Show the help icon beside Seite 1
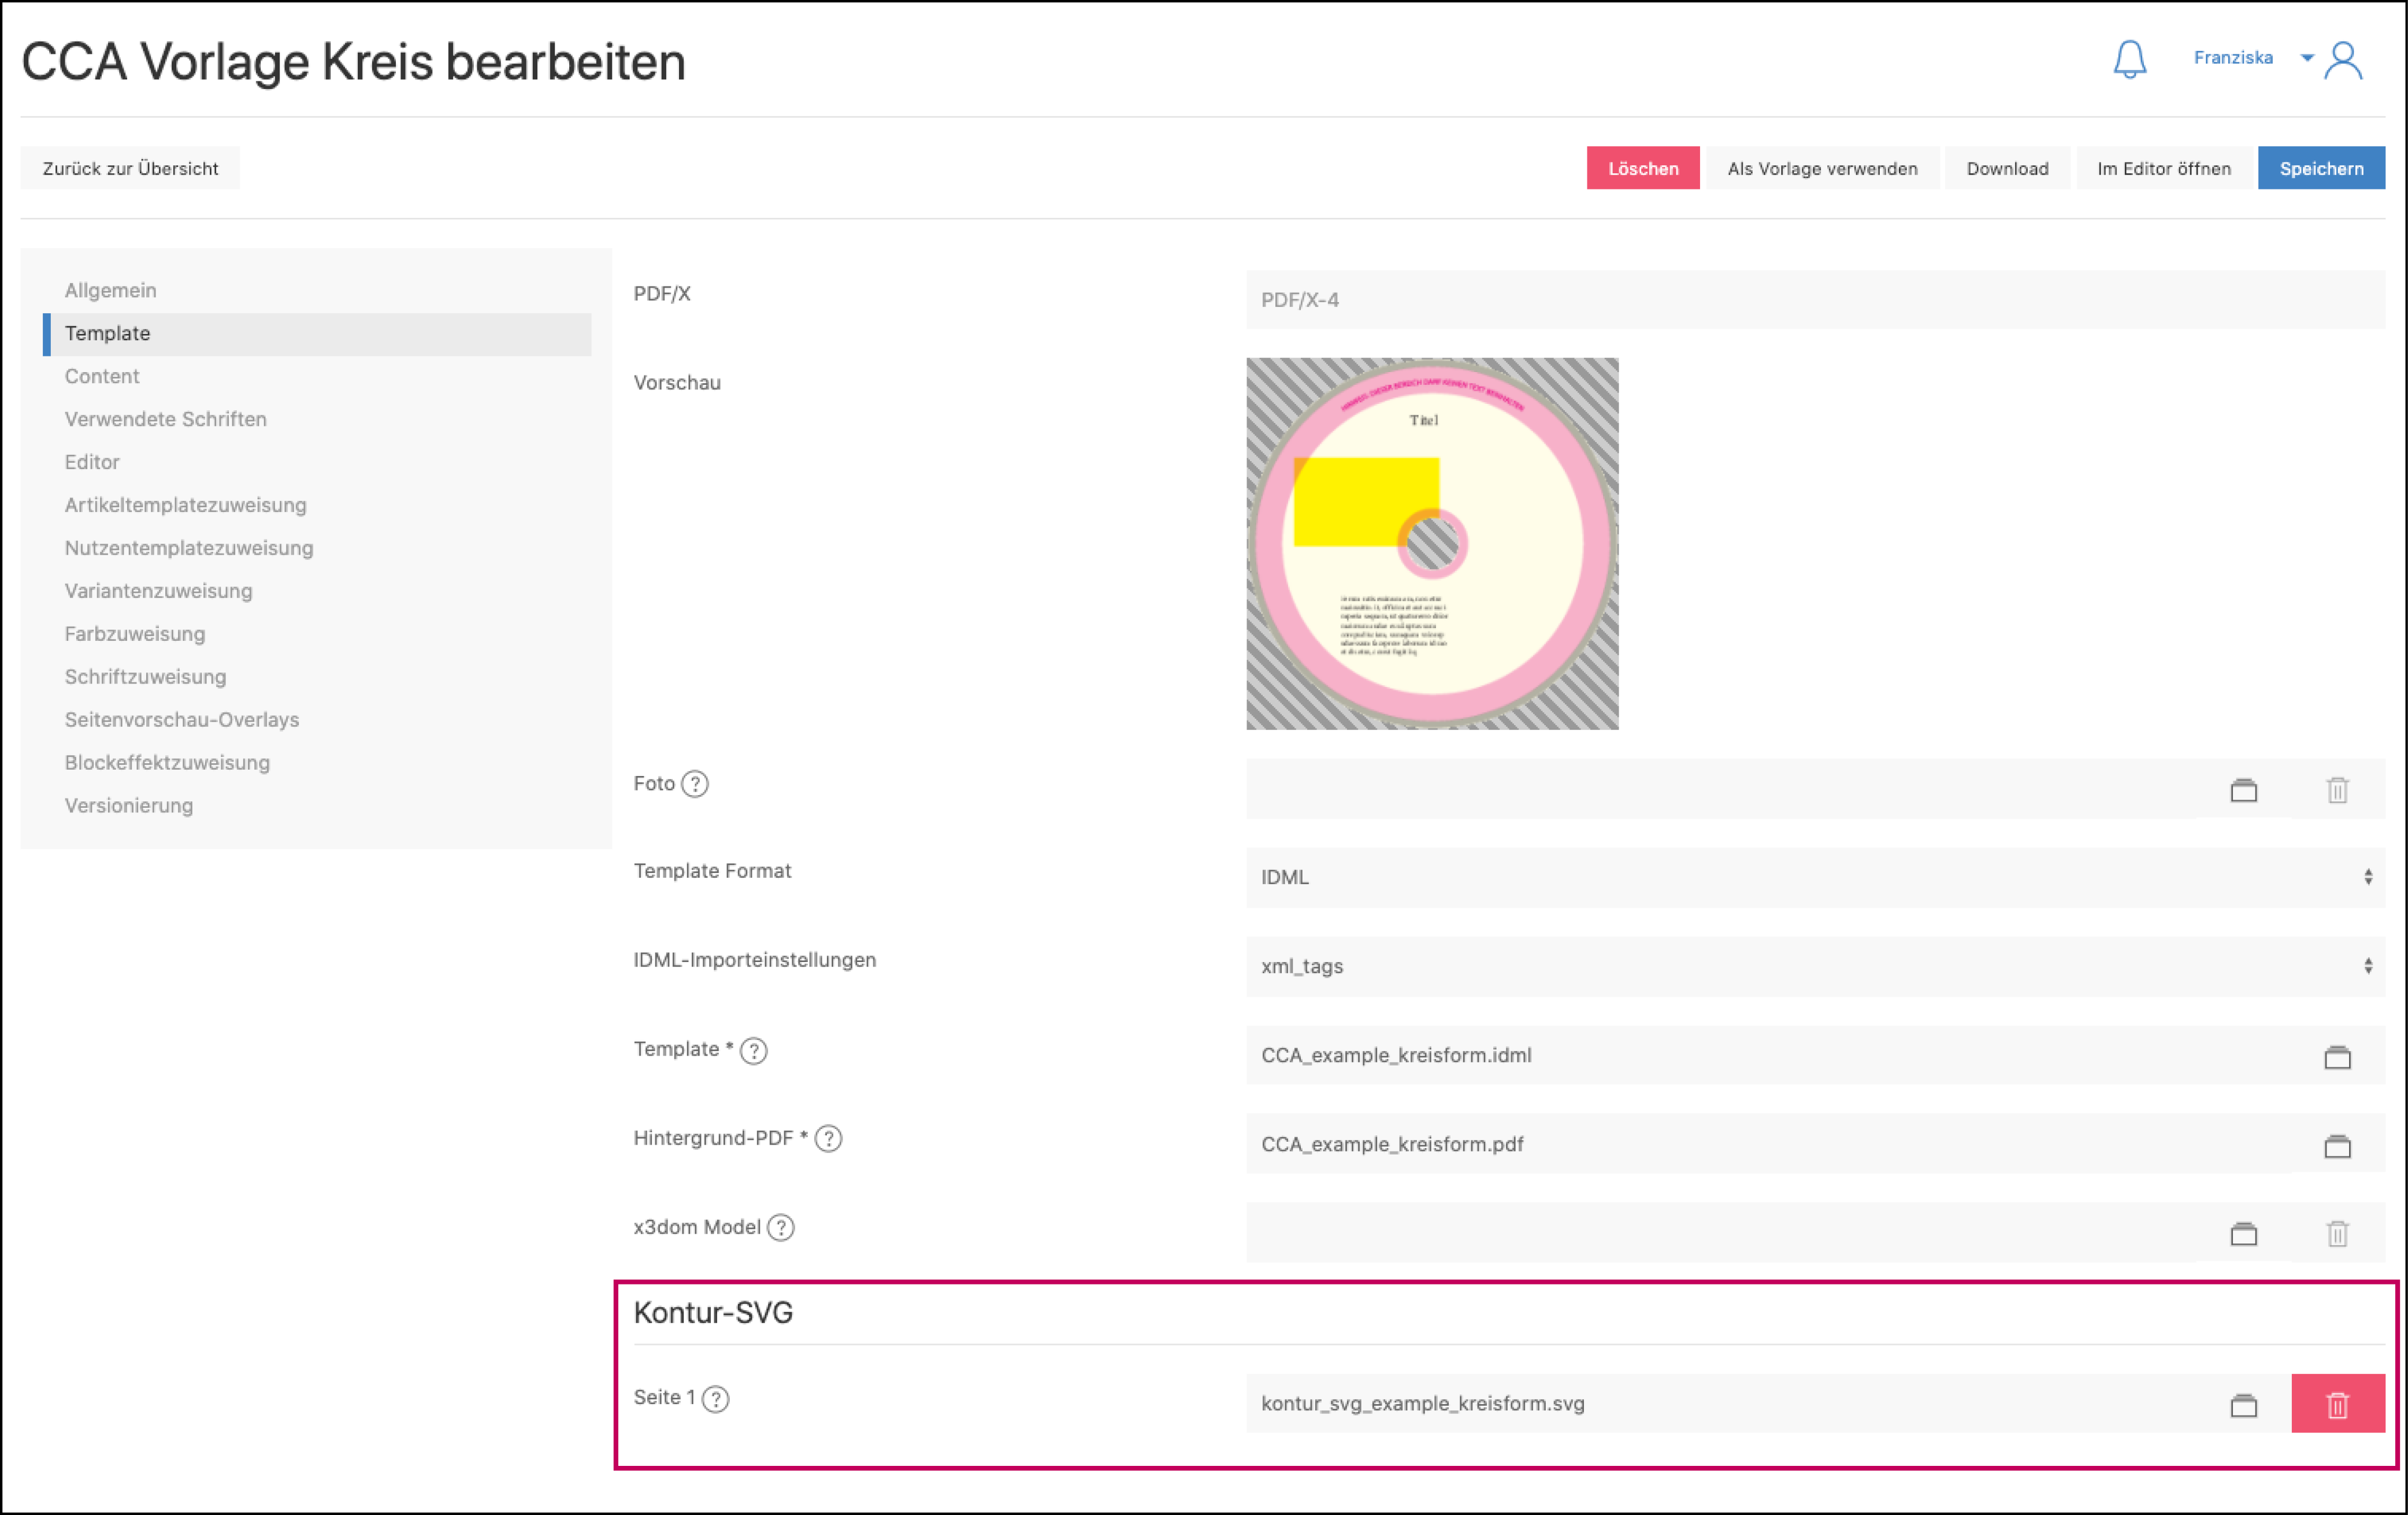 tap(716, 1399)
